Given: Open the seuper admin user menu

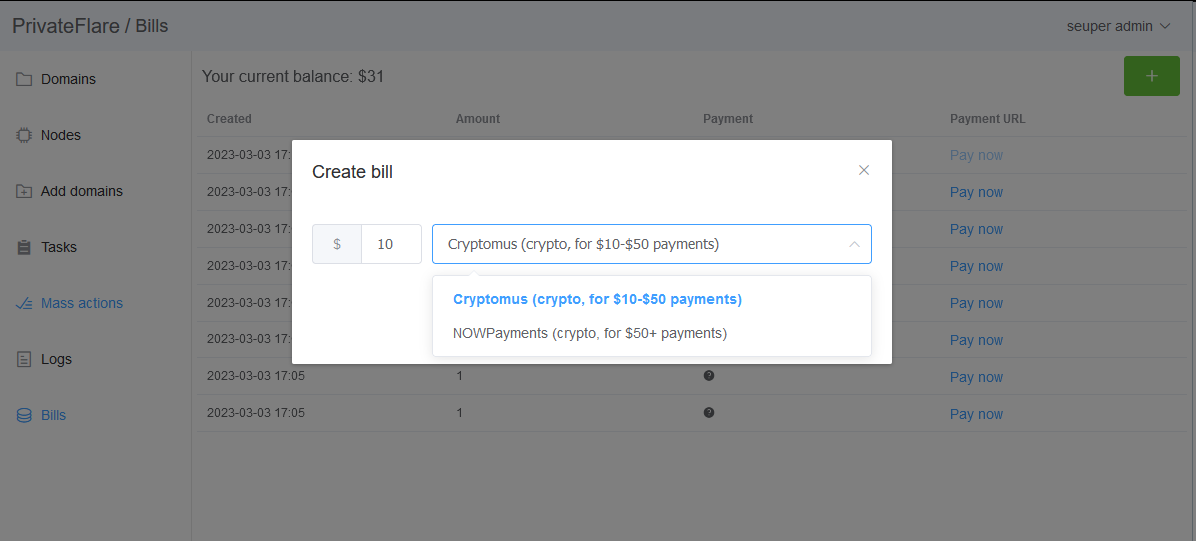Looking at the screenshot, I should [x=1117, y=26].
